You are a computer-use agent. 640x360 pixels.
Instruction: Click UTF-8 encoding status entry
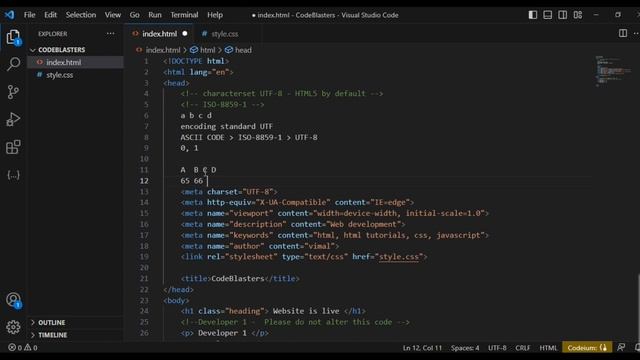pos(497,348)
